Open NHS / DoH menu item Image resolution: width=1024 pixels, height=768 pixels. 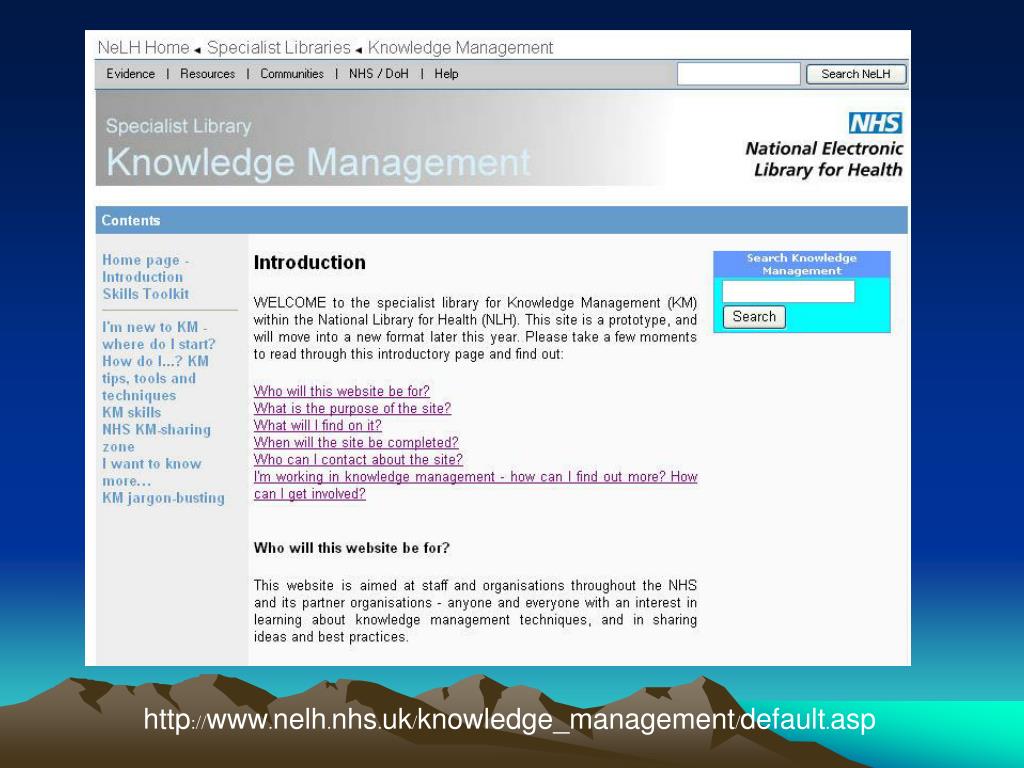(379, 74)
